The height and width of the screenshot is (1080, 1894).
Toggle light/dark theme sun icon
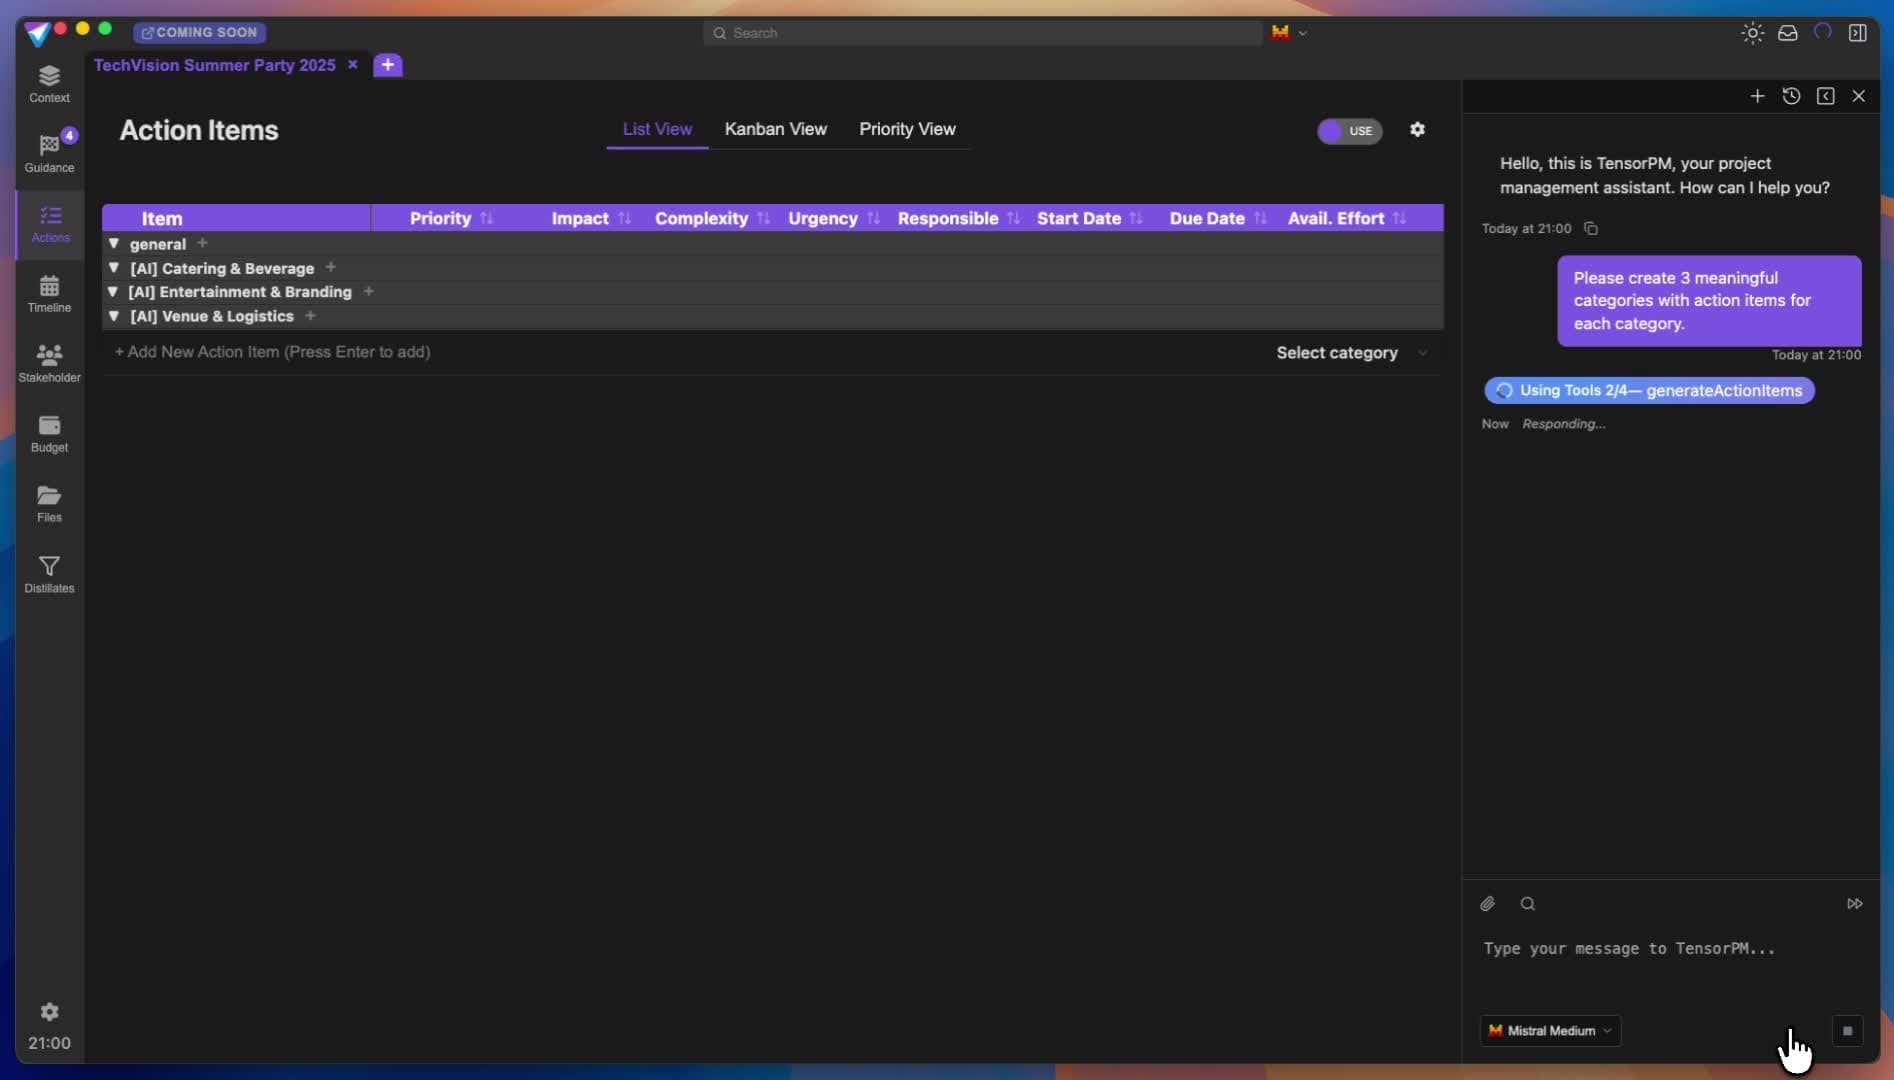[x=1752, y=33]
